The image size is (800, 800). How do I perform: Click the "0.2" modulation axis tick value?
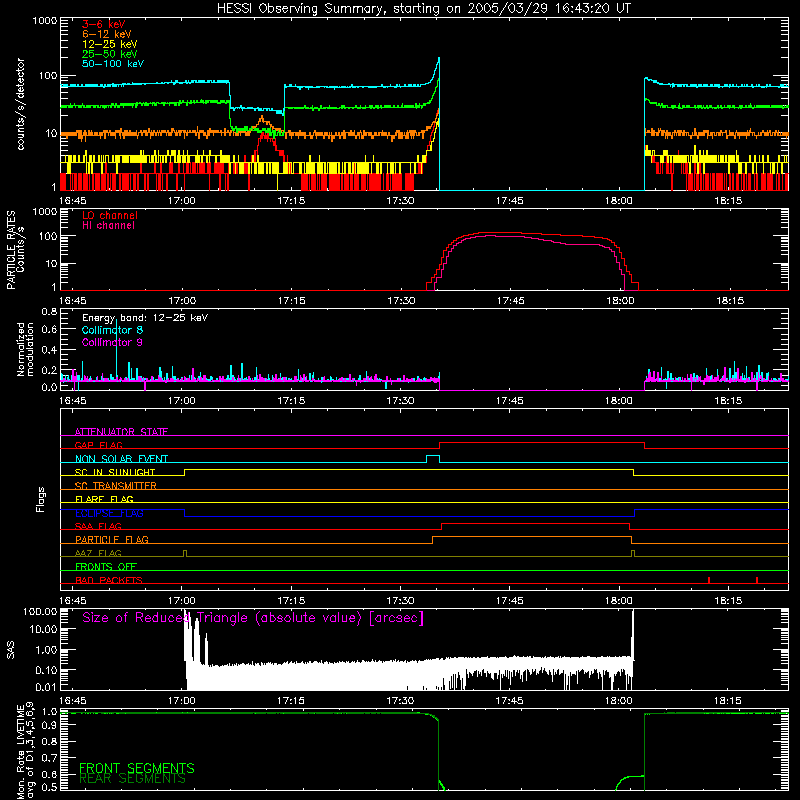point(49,370)
